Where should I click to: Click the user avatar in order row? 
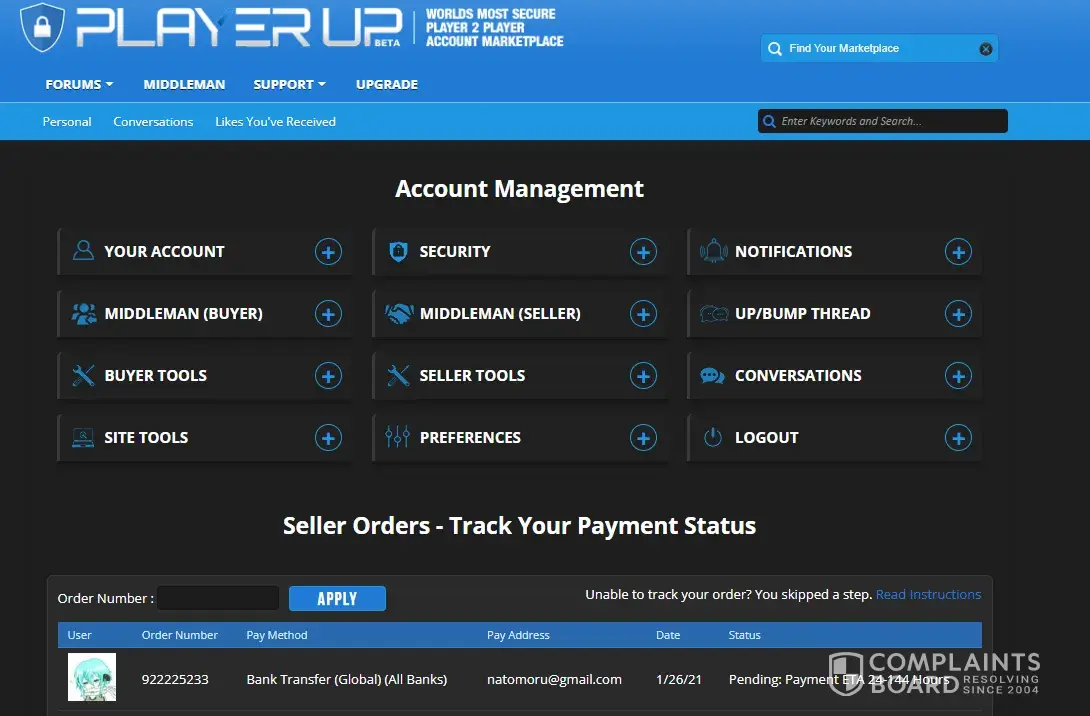92,678
